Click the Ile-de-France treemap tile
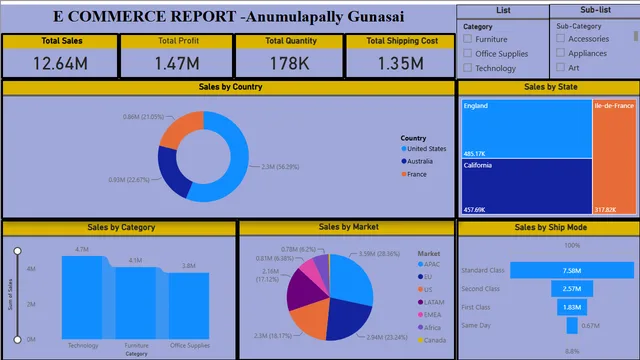The width and height of the screenshot is (640, 360). tap(614, 157)
